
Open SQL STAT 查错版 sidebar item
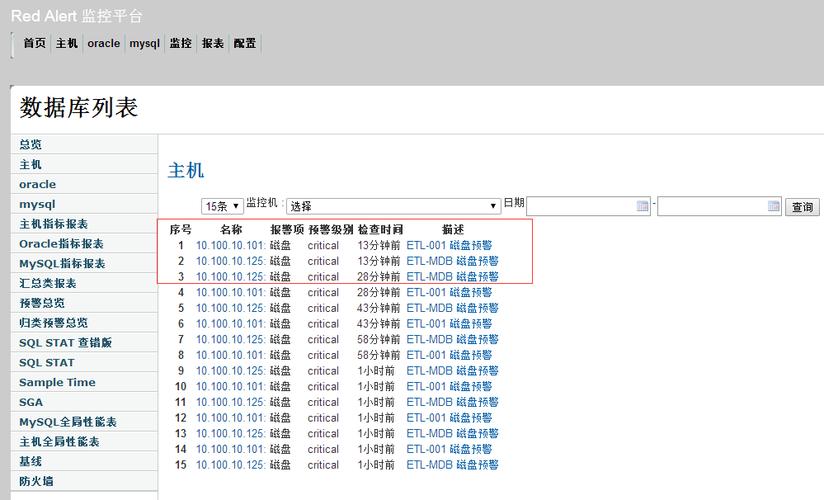[84, 343]
